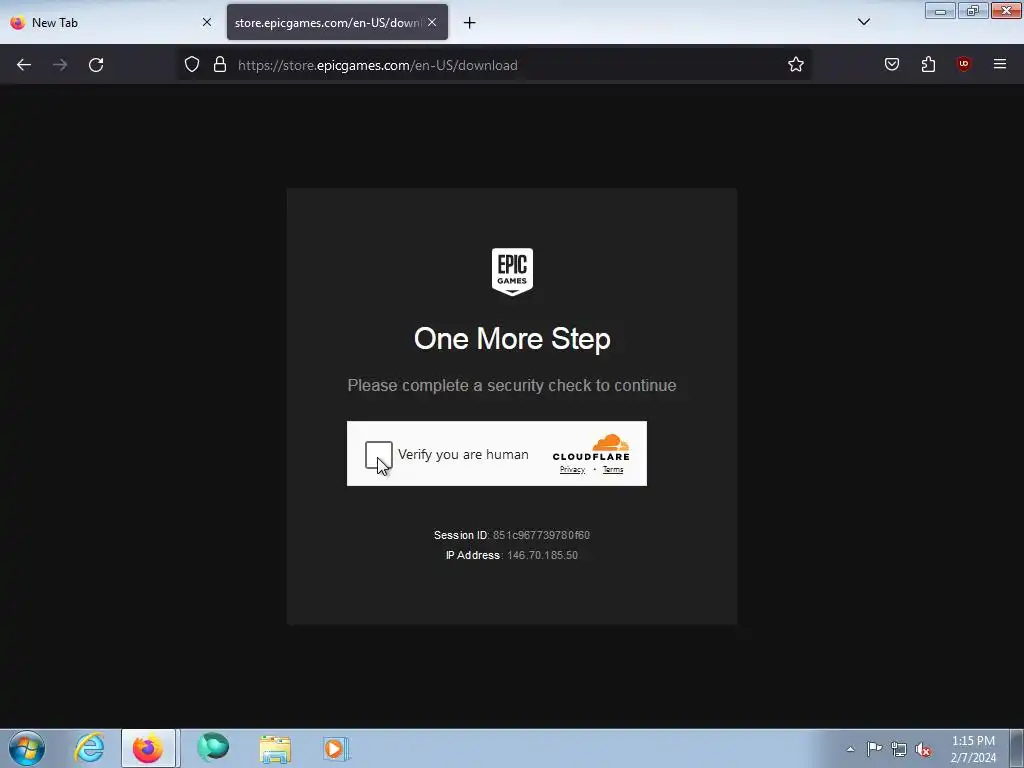Minimize the Firefox window
This screenshot has height=768, width=1024.
[940, 11]
